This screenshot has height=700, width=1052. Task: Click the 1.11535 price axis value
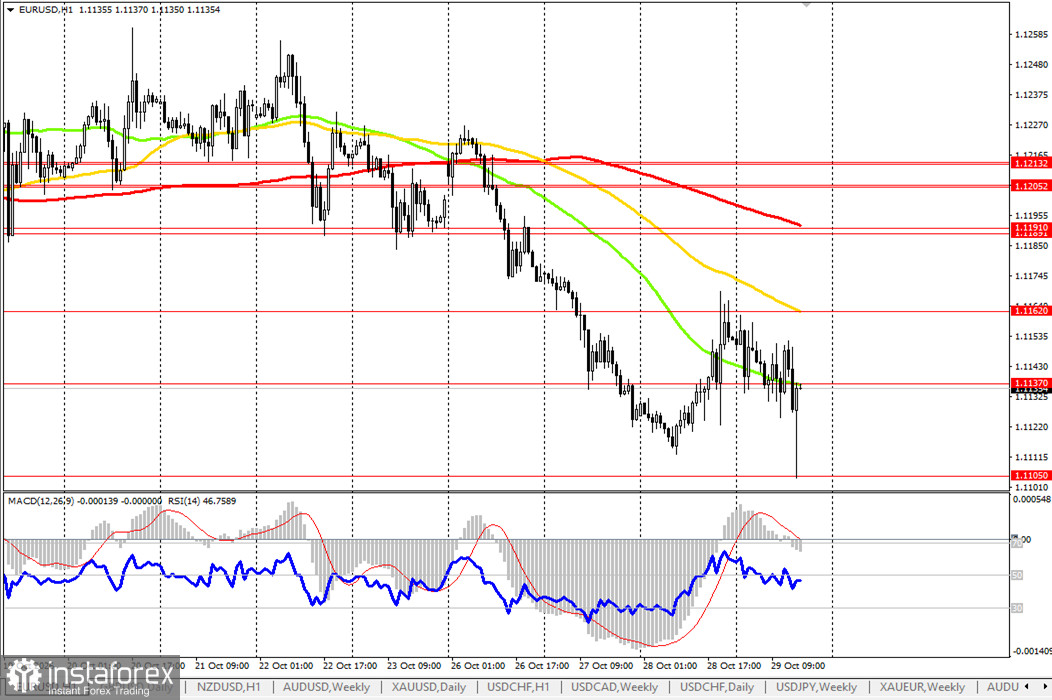coord(1031,336)
